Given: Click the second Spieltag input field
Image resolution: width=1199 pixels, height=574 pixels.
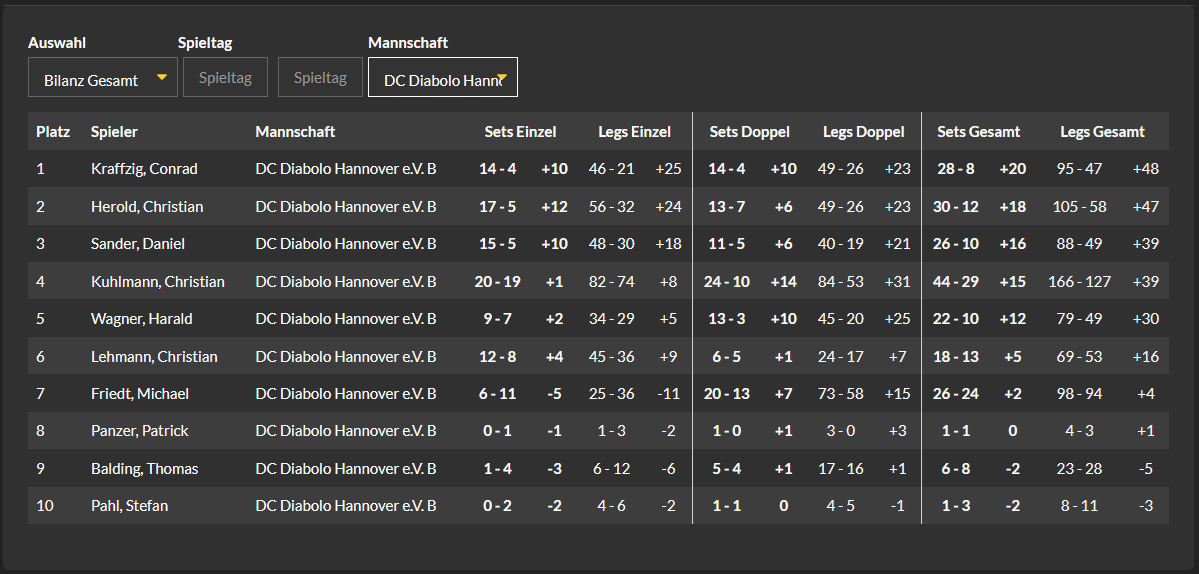Looking at the screenshot, I should pyautogui.click(x=320, y=77).
